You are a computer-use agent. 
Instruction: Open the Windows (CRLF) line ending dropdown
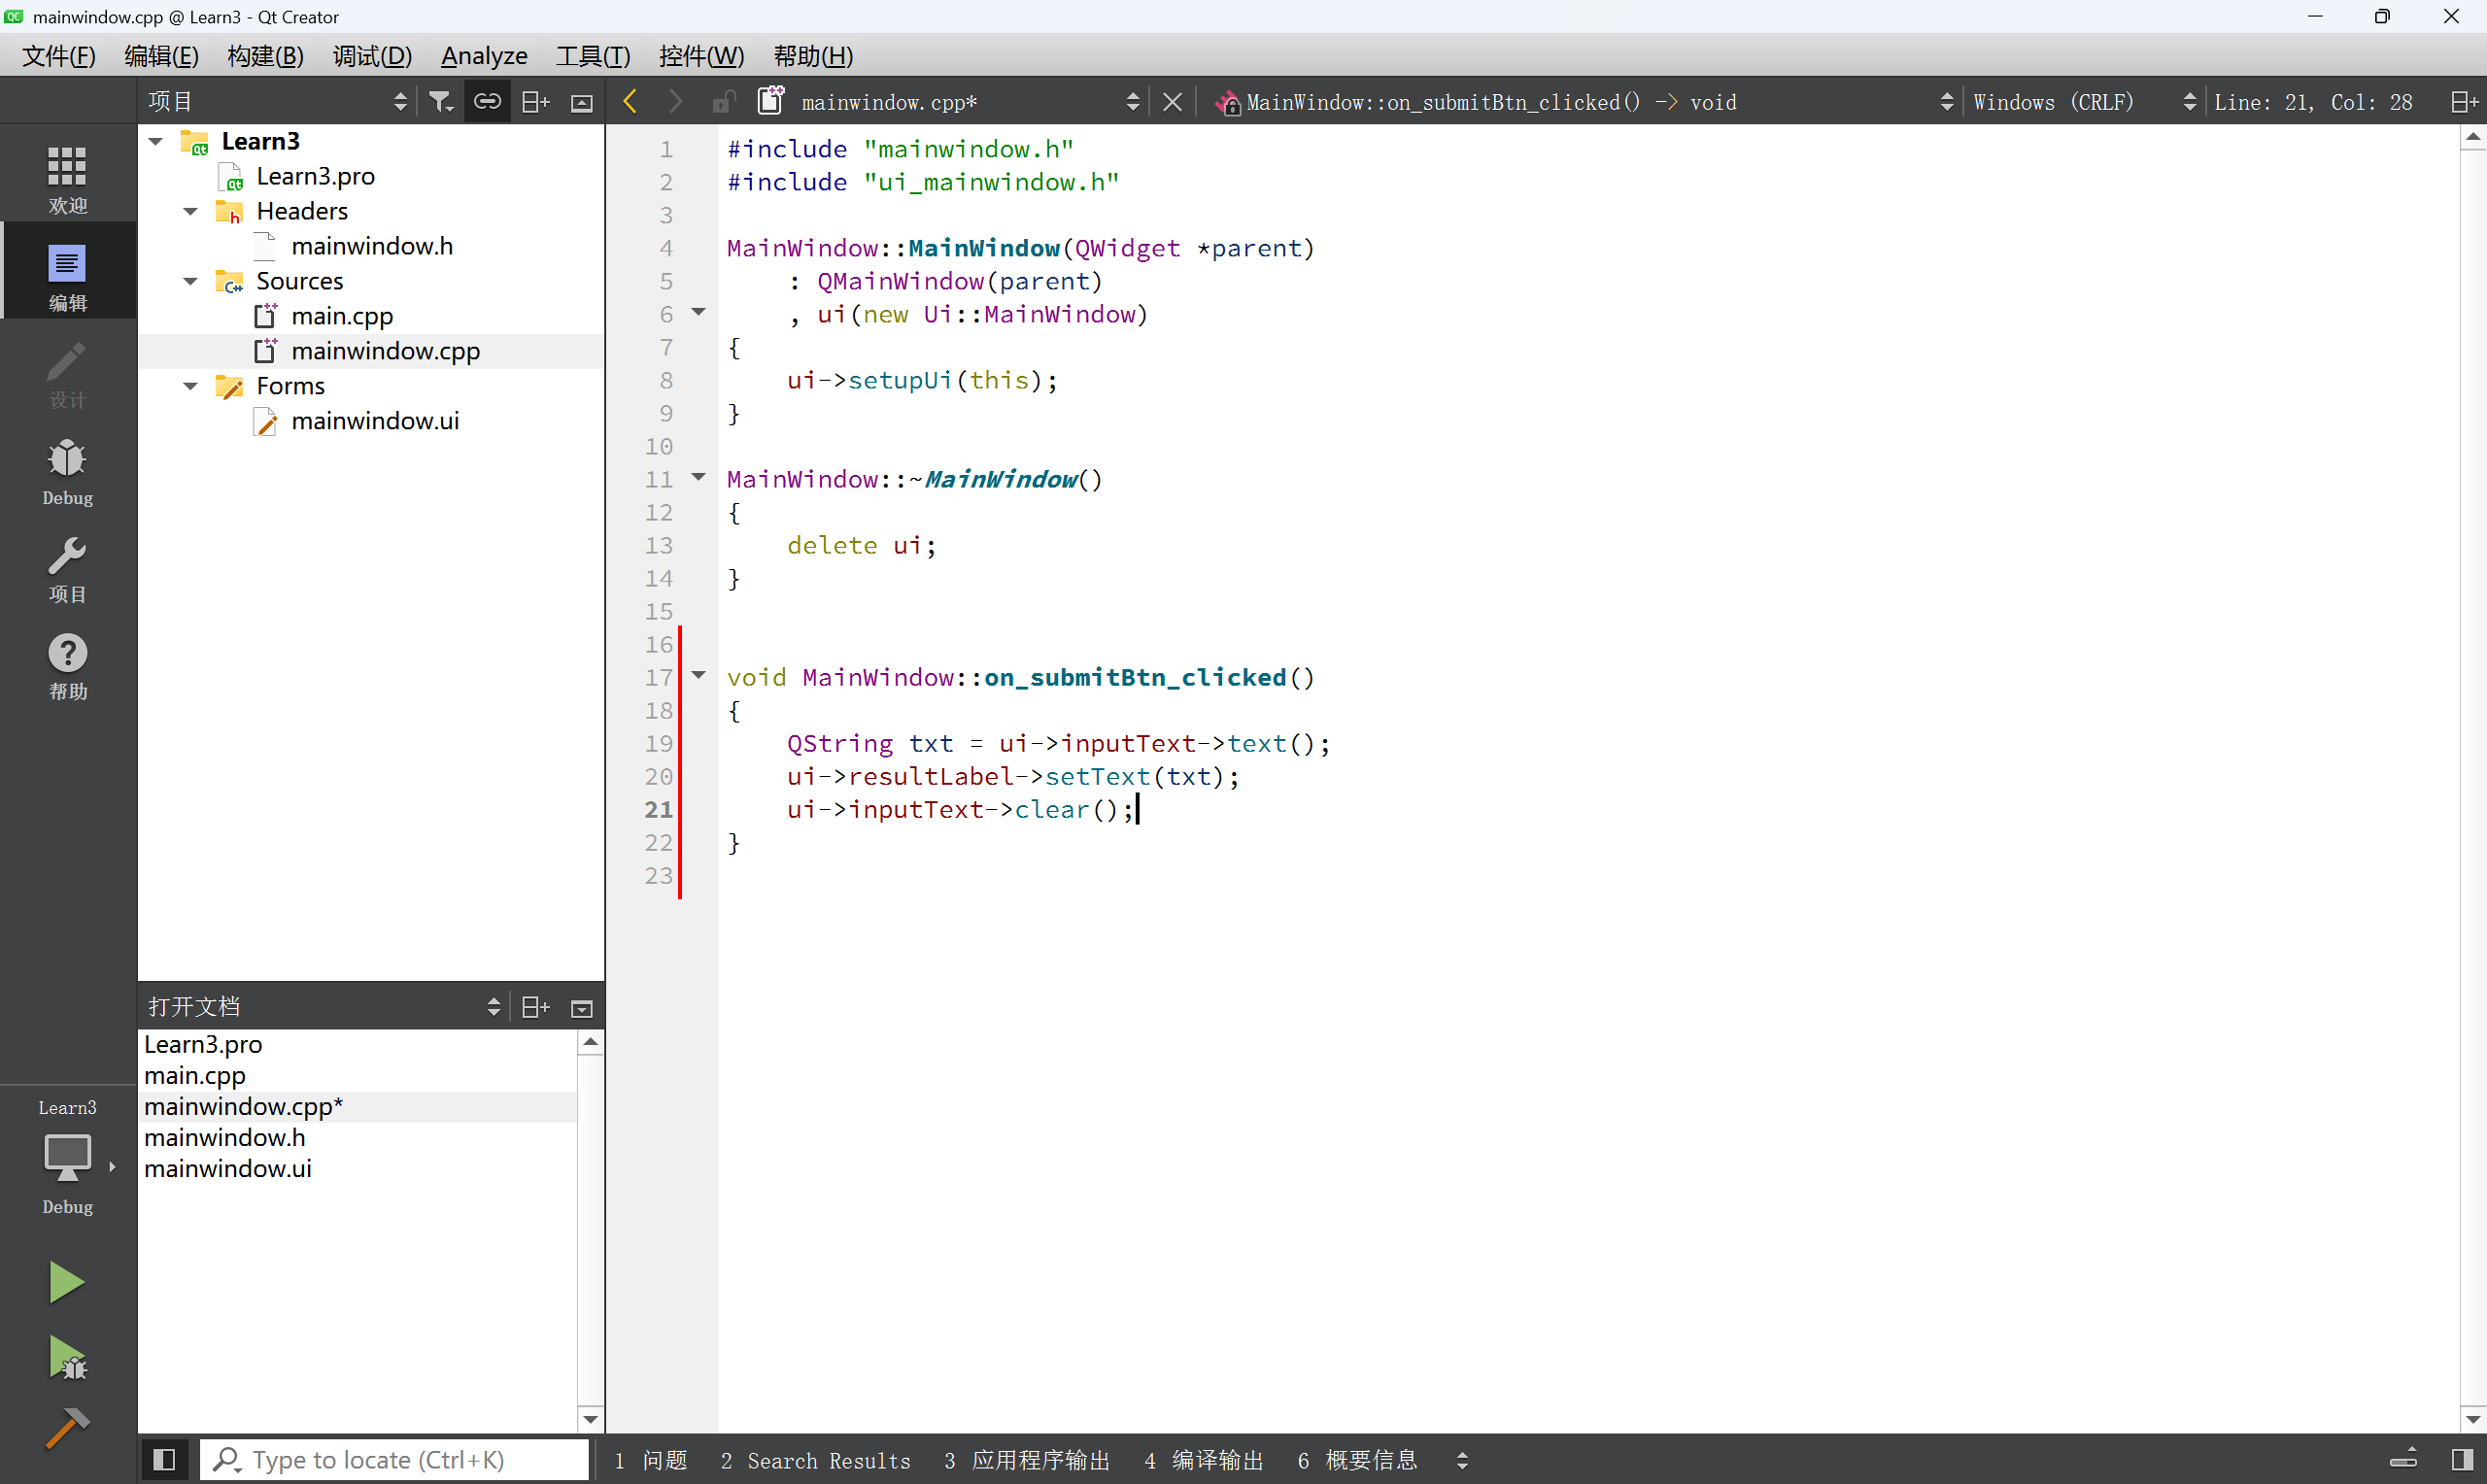pyautogui.click(x=2084, y=102)
